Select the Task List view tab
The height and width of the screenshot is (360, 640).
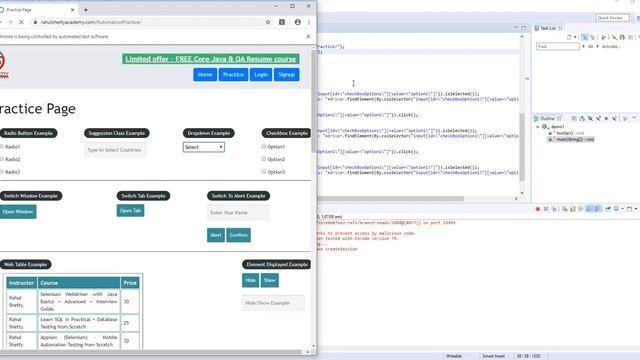click(548, 28)
